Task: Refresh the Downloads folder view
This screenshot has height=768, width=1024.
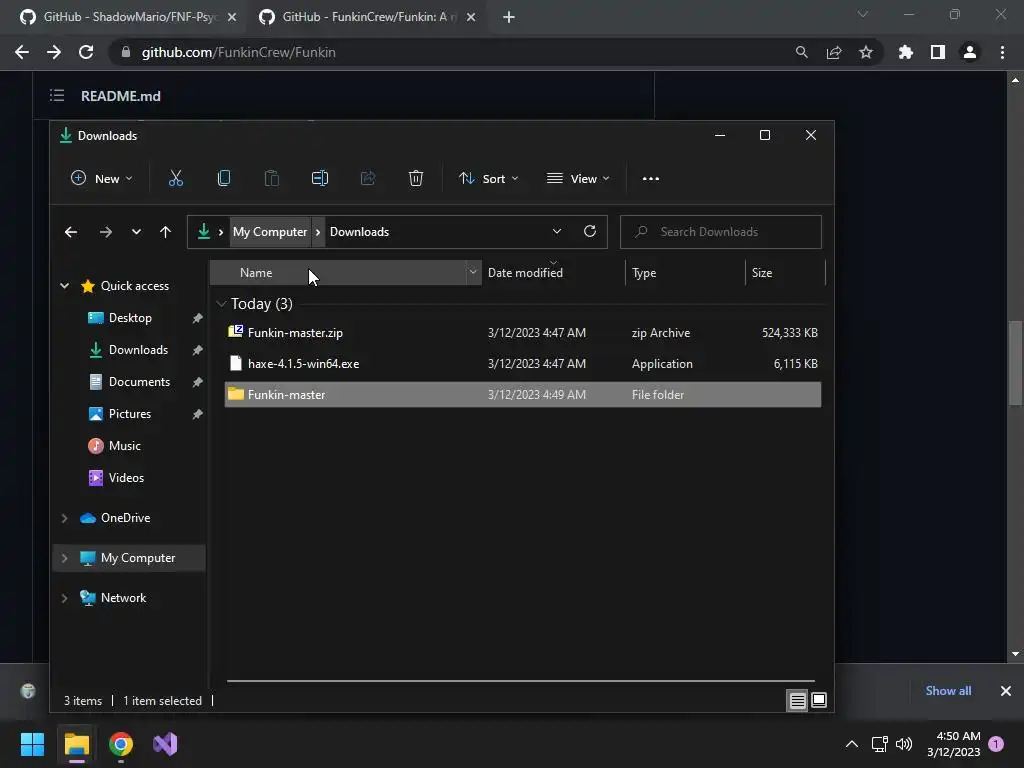Action: (x=590, y=231)
